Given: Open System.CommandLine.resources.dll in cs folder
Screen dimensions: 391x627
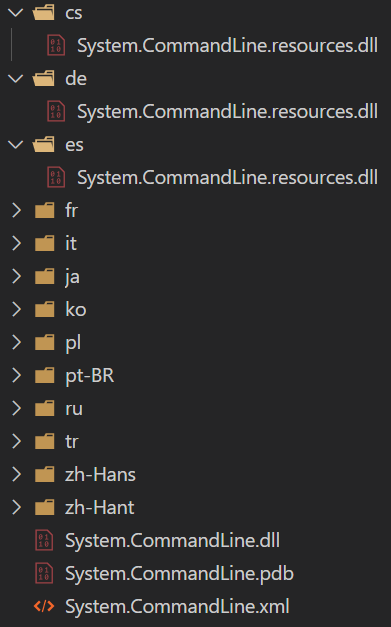Looking at the screenshot, I should click(x=227, y=46).
